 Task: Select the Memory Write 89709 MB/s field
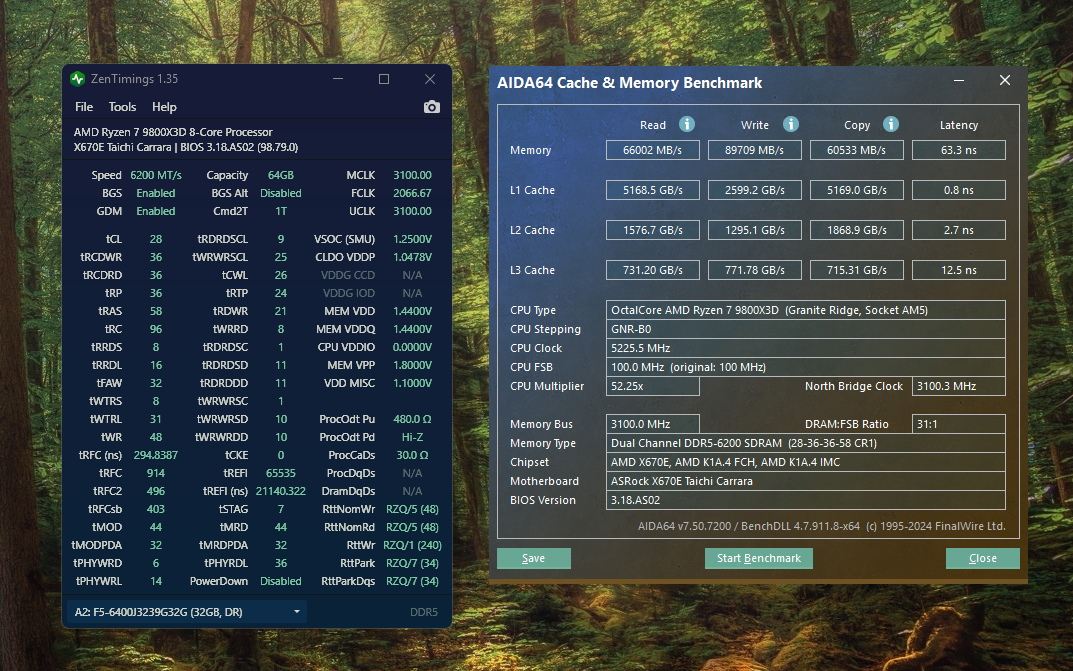point(755,150)
